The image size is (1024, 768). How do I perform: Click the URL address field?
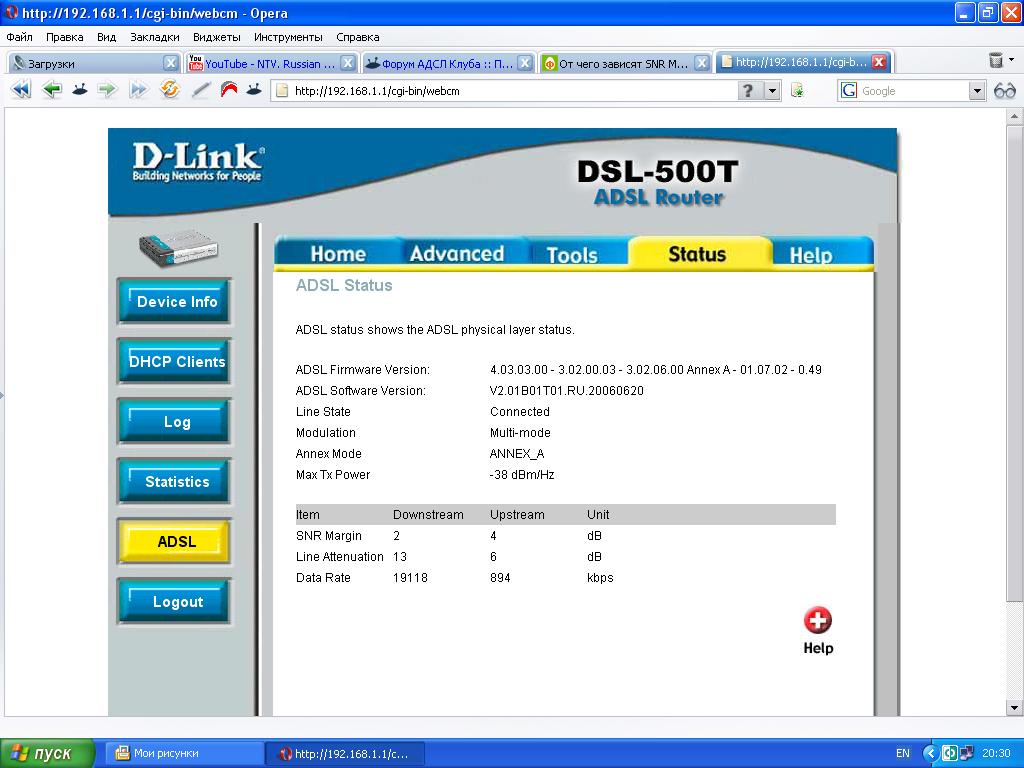(x=510, y=91)
